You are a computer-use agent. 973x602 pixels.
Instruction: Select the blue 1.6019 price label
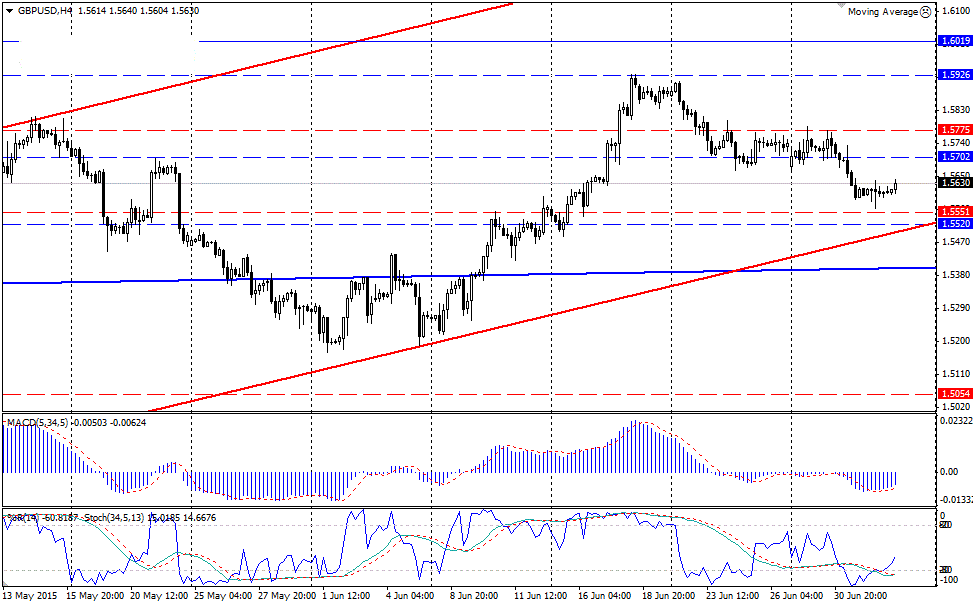click(x=956, y=41)
